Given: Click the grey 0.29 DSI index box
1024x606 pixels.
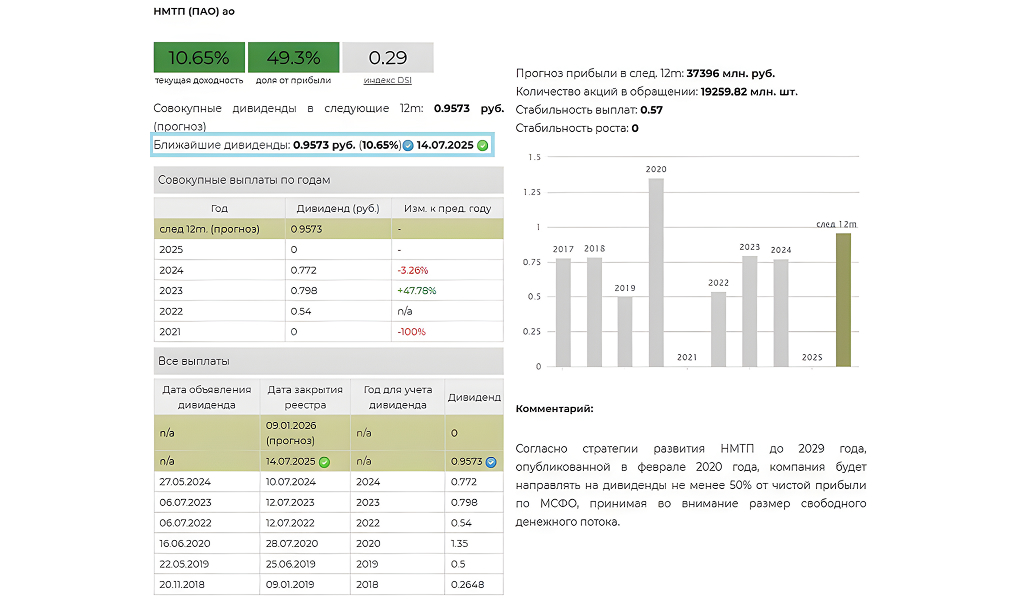Looking at the screenshot, I should (388, 57).
